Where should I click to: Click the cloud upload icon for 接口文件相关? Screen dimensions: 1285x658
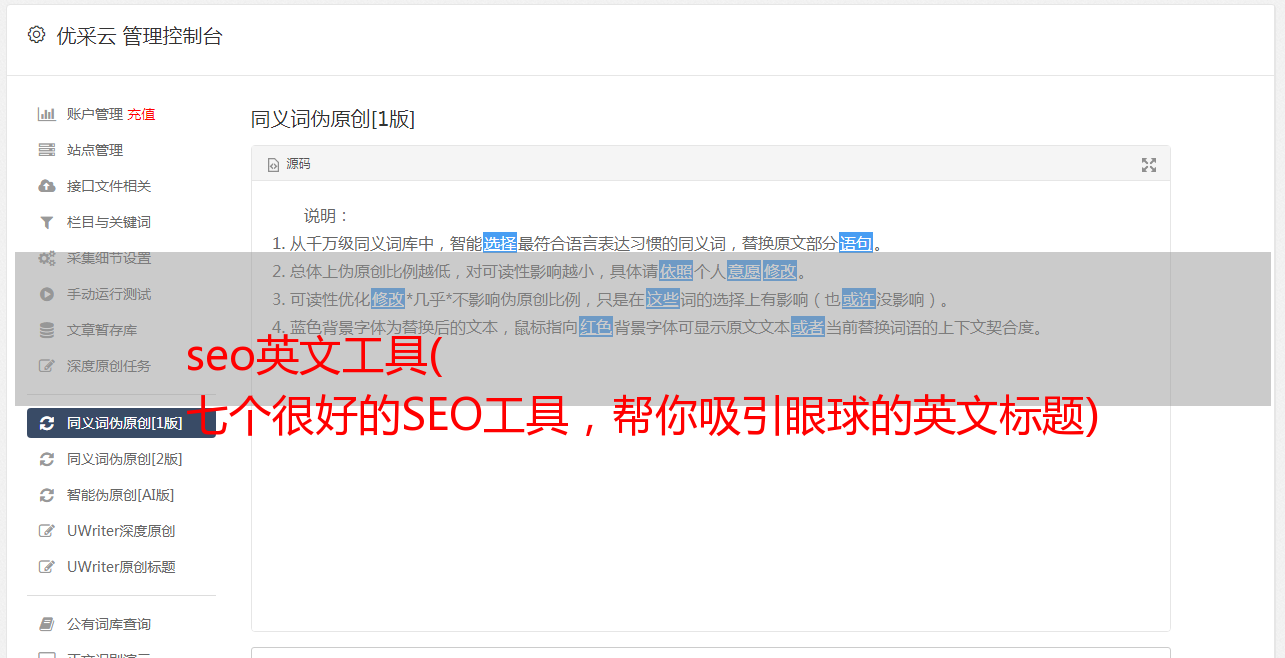coord(46,186)
